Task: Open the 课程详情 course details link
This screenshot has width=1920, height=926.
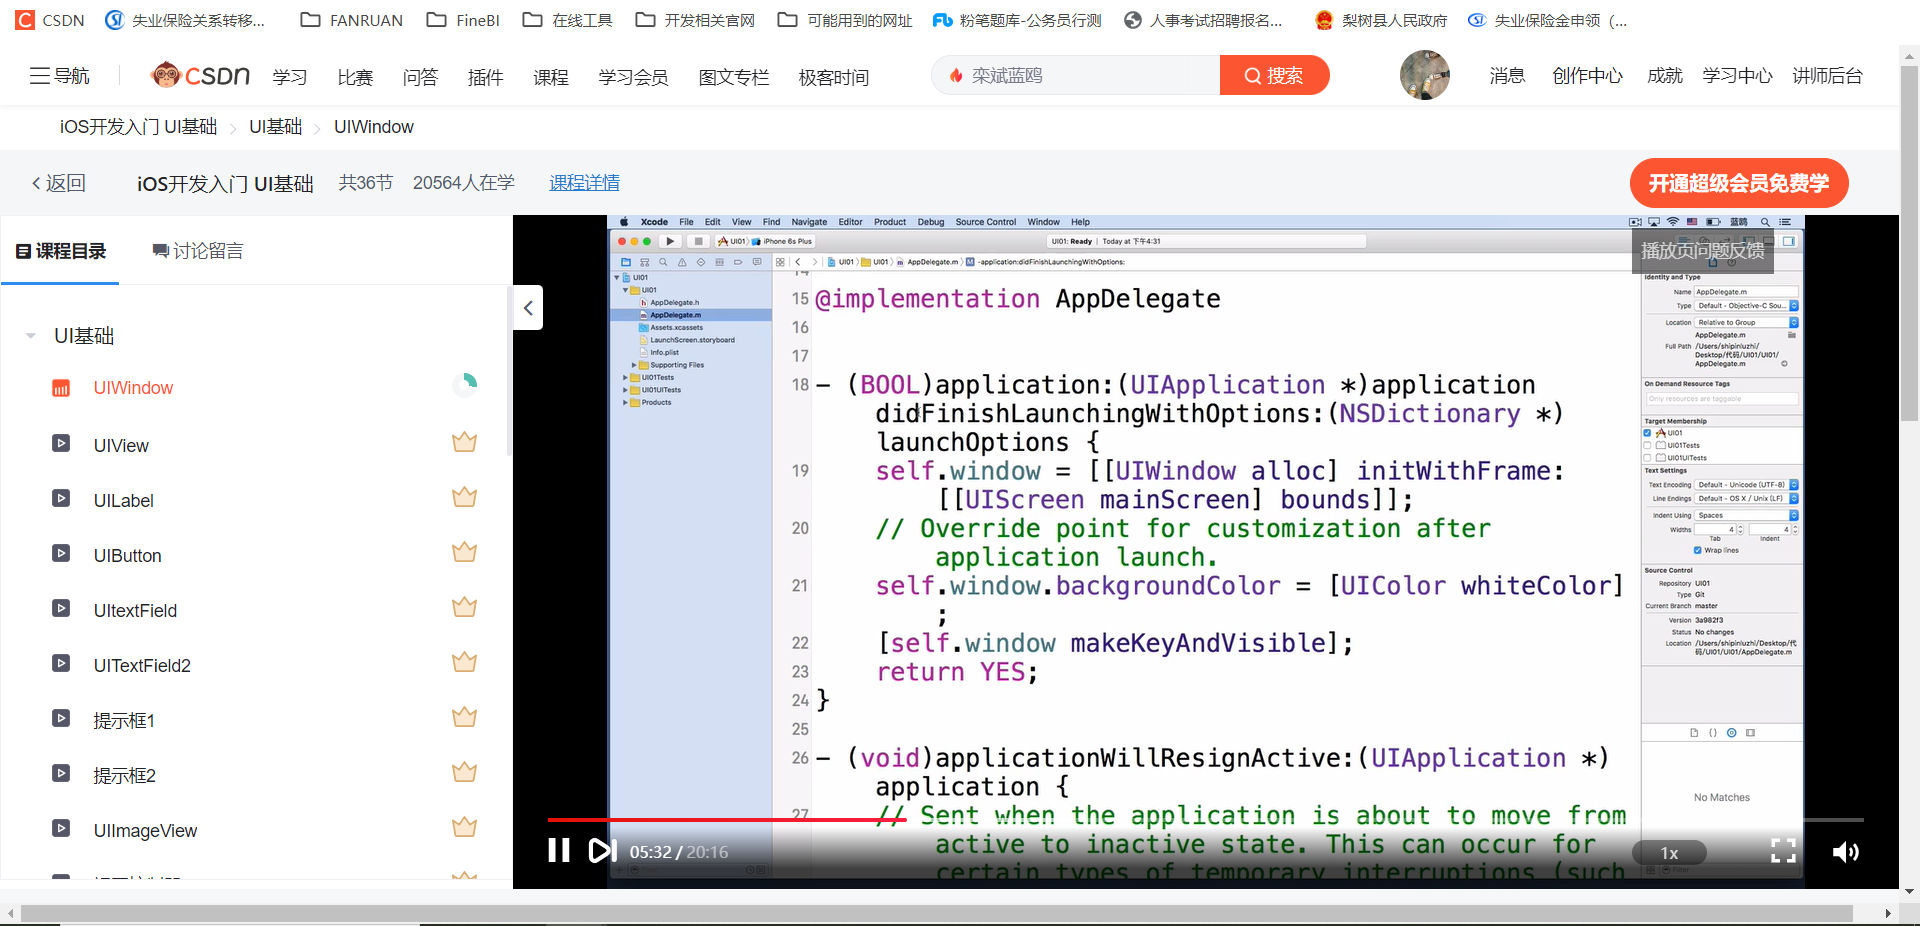Action: pyautogui.click(x=584, y=183)
